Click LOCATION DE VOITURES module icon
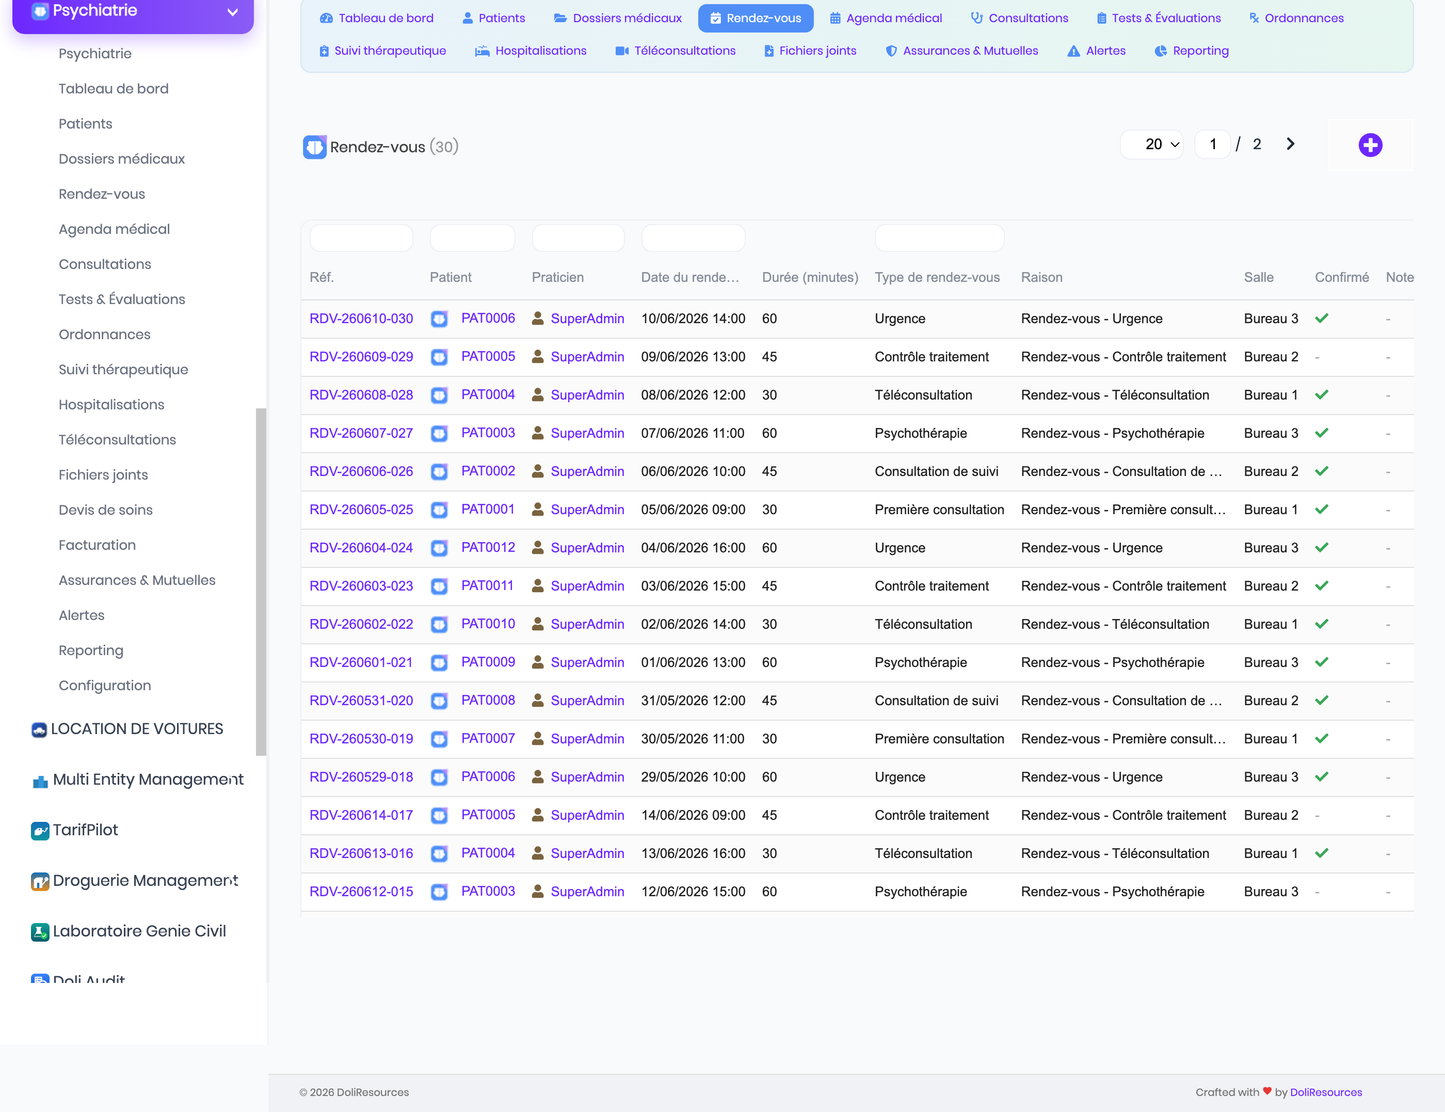This screenshot has height=1112, width=1445. [39, 730]
